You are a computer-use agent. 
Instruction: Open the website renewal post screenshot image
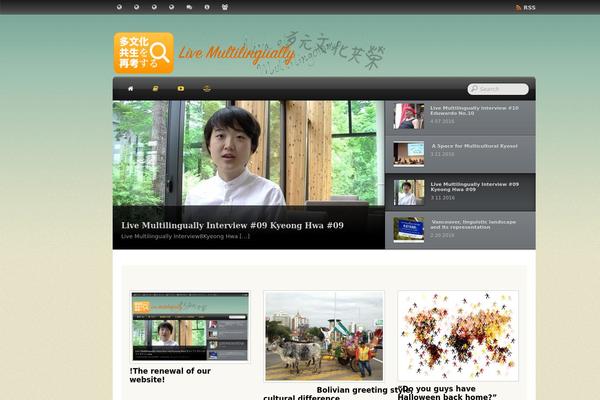[190, 327]
